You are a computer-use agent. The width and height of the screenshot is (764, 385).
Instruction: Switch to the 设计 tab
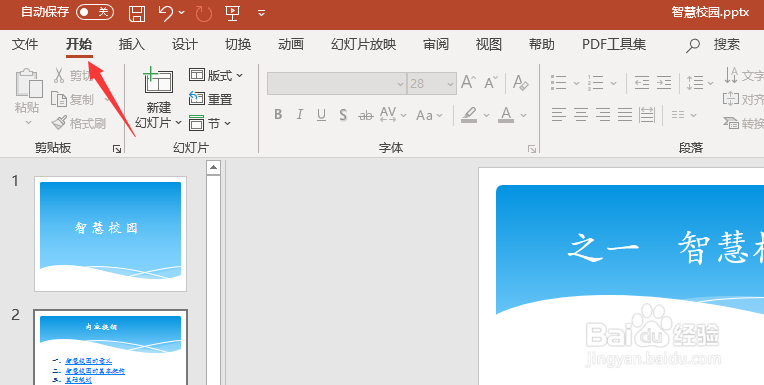(x=185, y=44)
